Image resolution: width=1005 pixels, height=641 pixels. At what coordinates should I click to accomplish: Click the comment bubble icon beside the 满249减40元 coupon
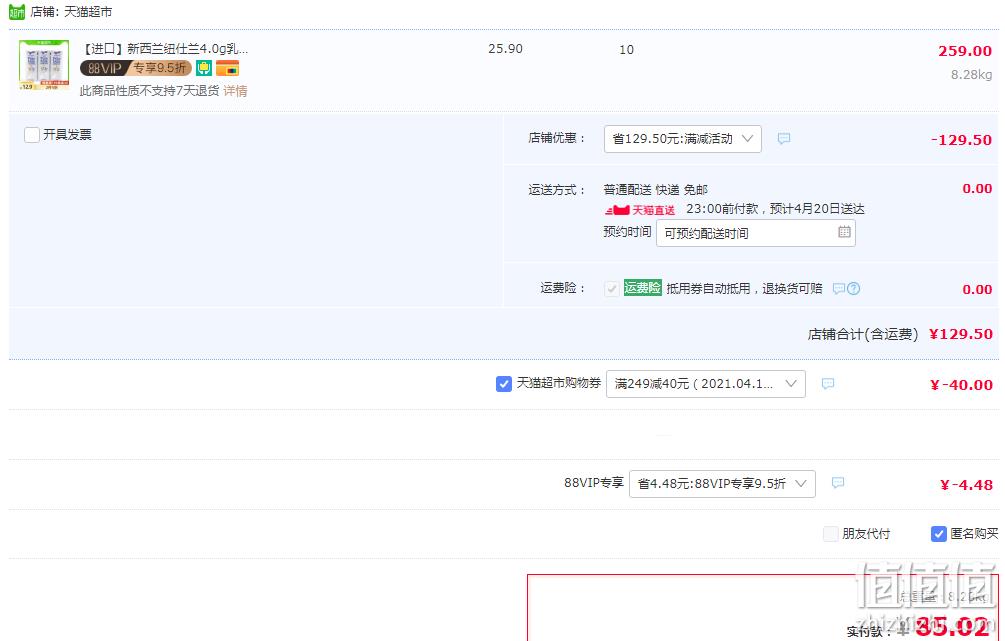point(828,383)
